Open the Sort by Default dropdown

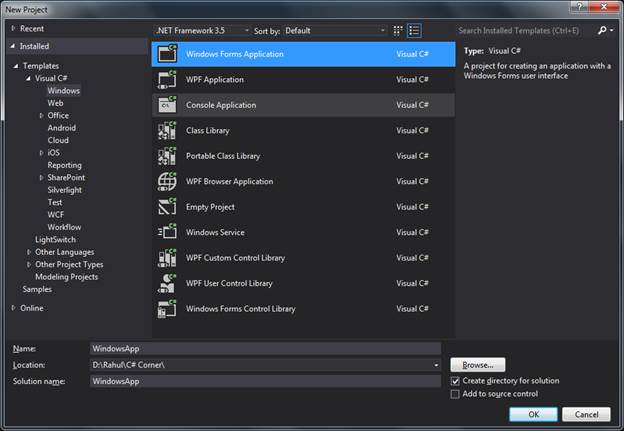coord(335,31)
